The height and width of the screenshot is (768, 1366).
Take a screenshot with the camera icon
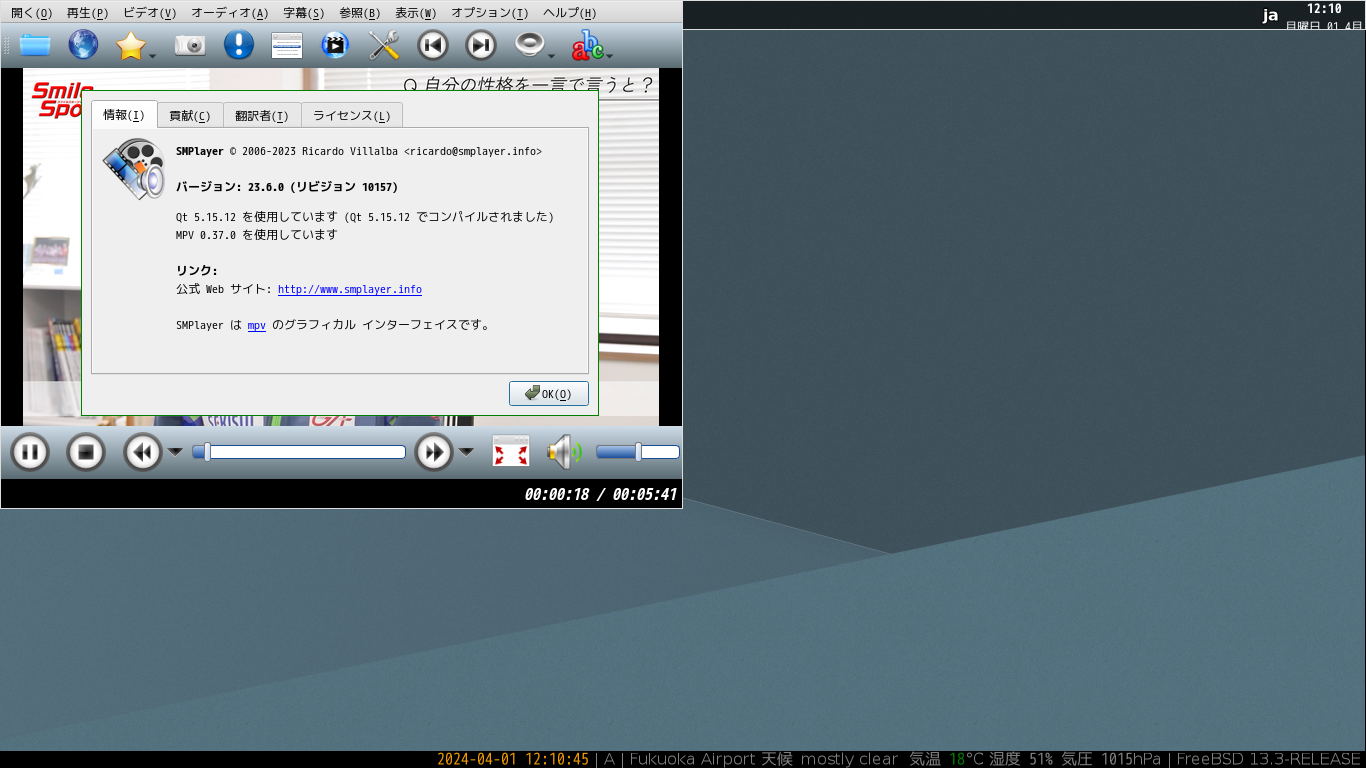pyautogui.click(x=190, y=45)
